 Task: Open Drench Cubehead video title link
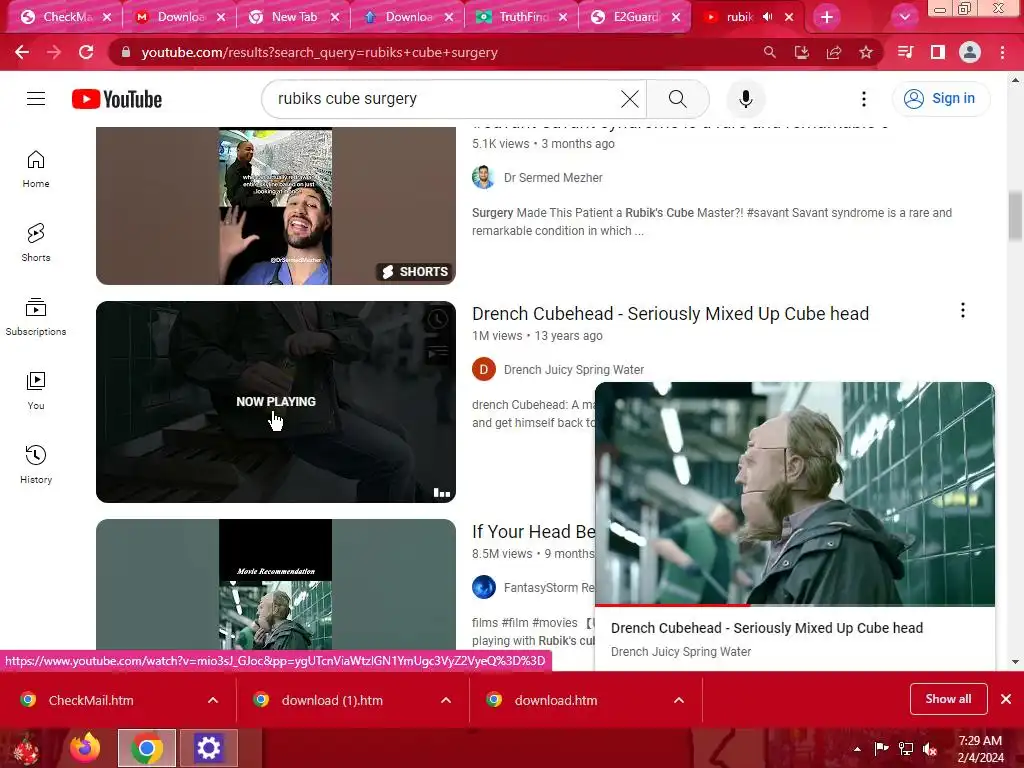[x=670, y=313]
